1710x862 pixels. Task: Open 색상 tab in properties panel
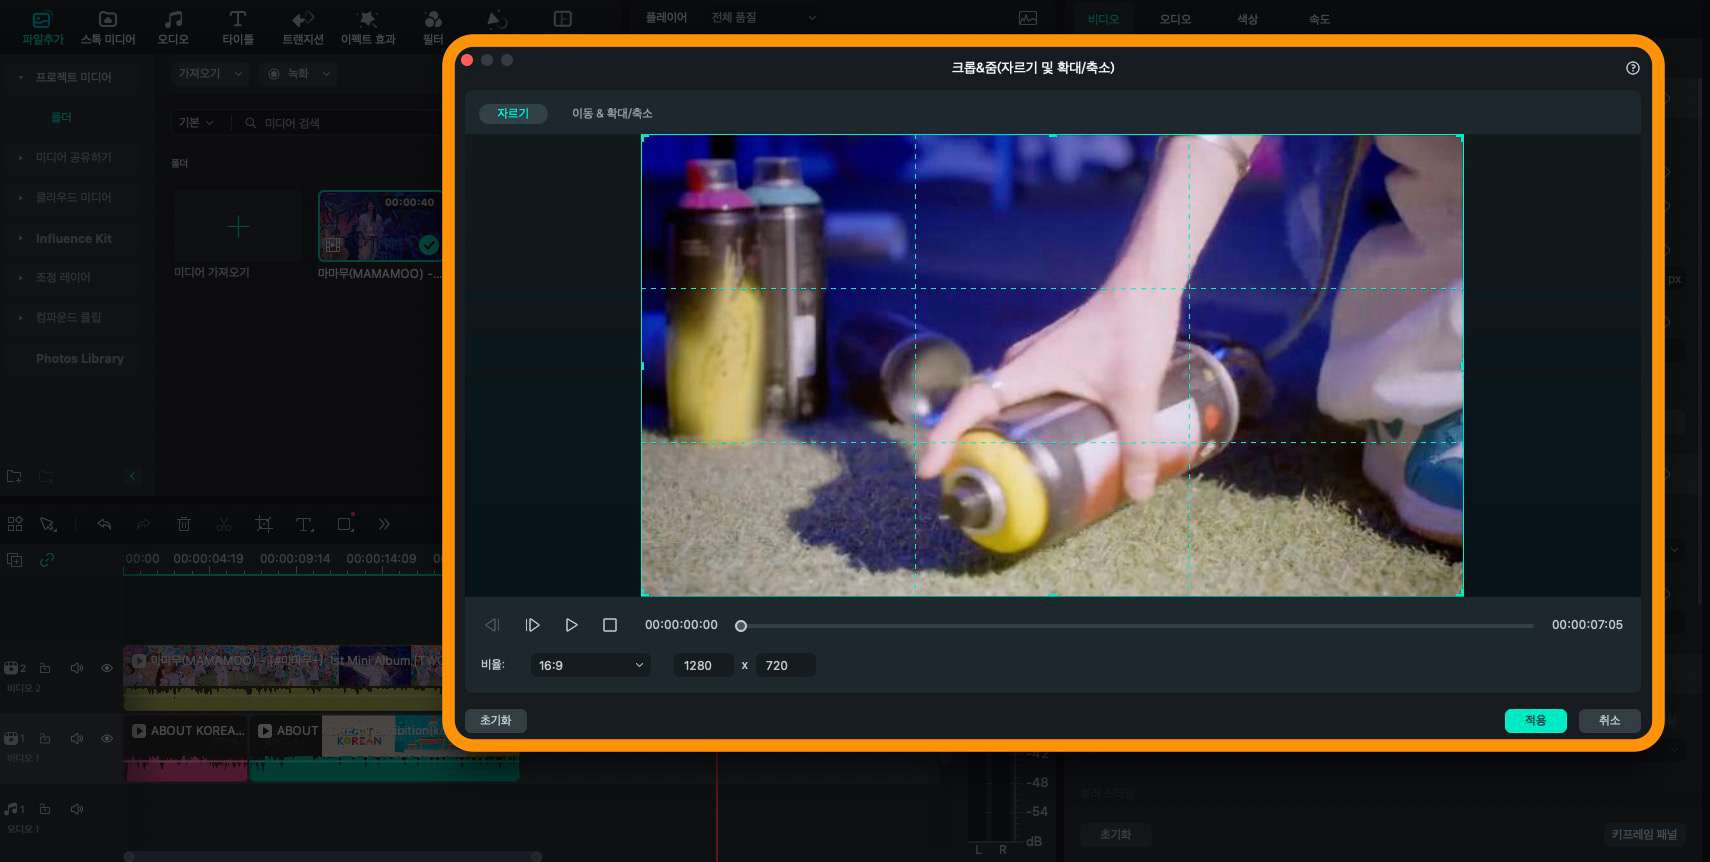pos(1247,19)
